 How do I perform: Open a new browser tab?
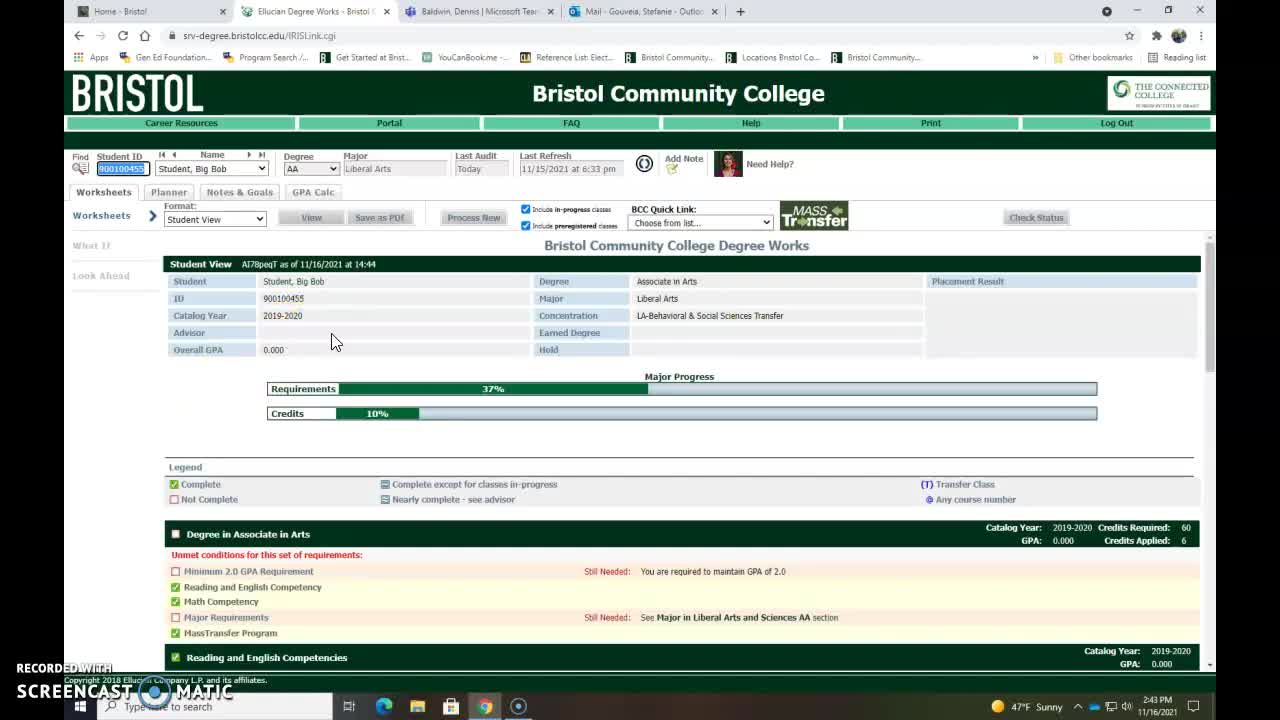(740, 11)
